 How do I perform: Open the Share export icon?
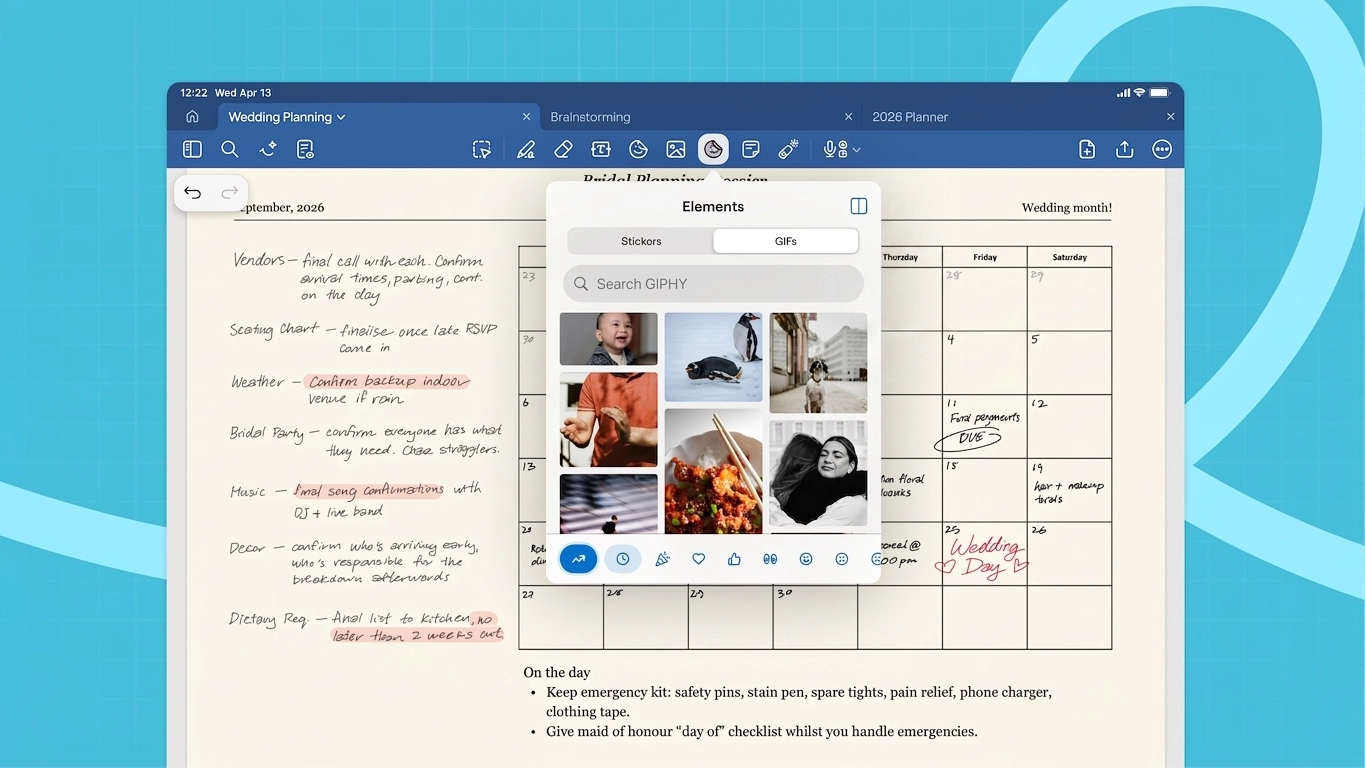click(1125, 149)
